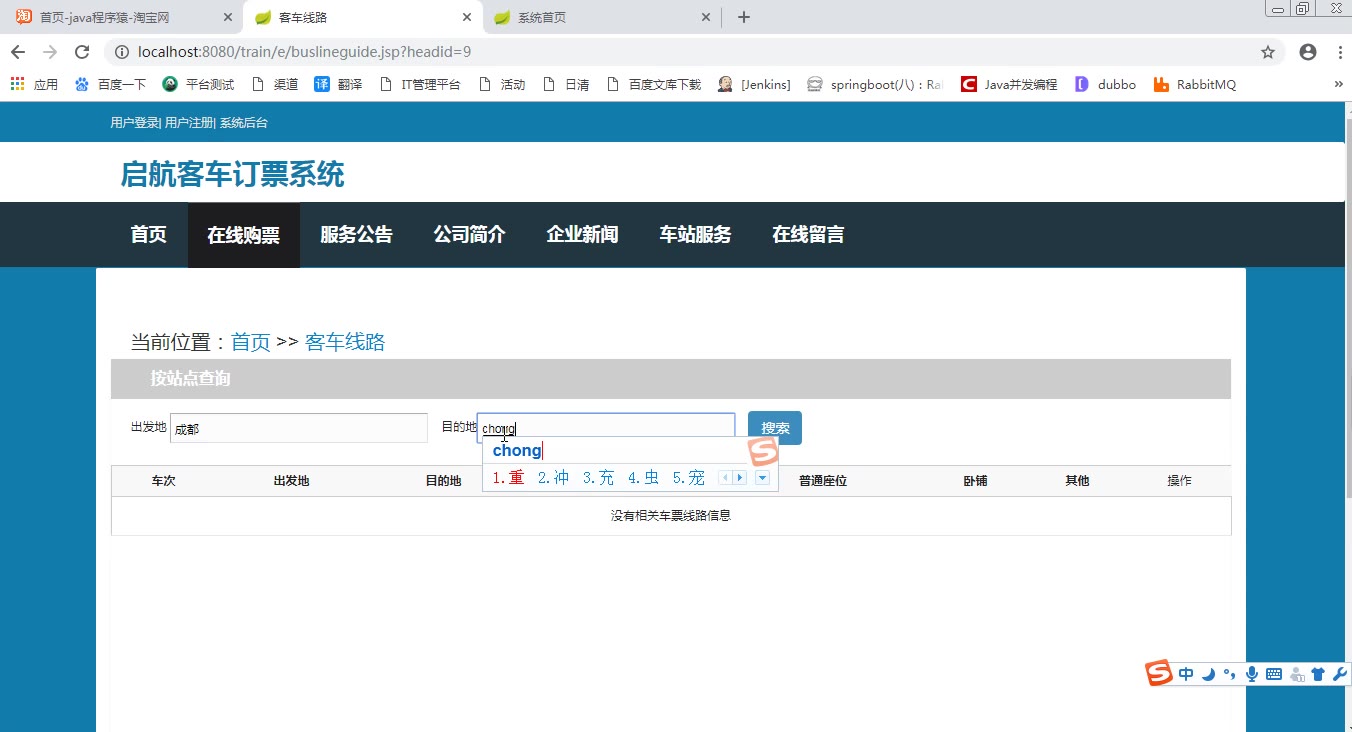1352x732 pixels.
Task: Toggle Sogou Chinese/English punctuation icon
Action: pyautogui.click(x=1229, y=674)
